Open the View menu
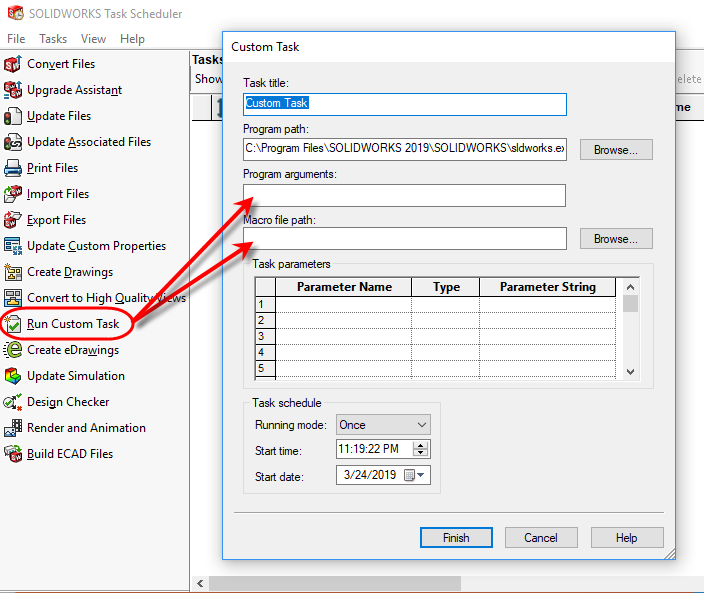704x593 pixels. coord(93,39)
